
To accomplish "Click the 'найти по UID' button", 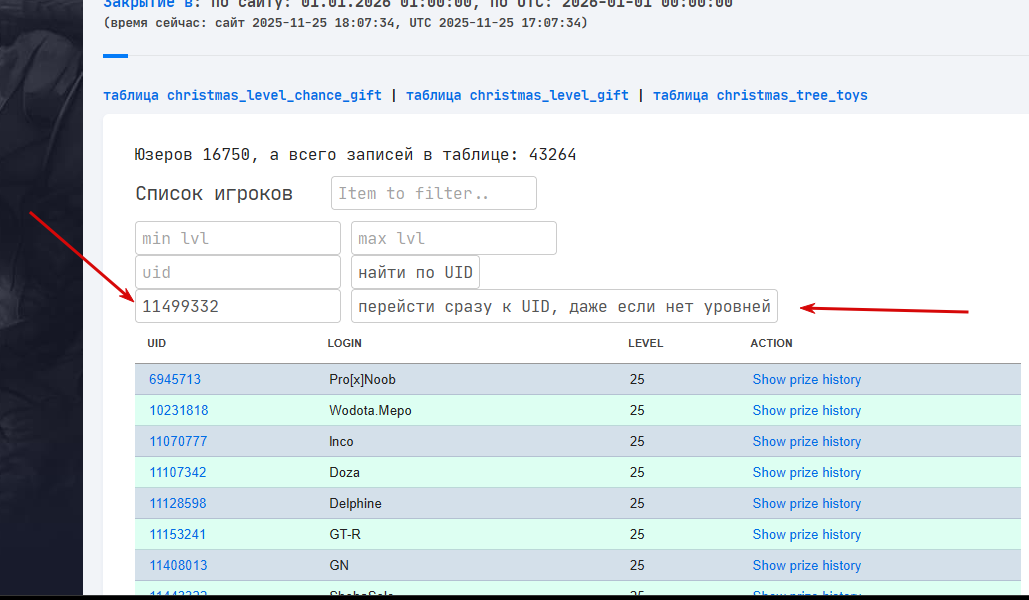I will 415,272.
